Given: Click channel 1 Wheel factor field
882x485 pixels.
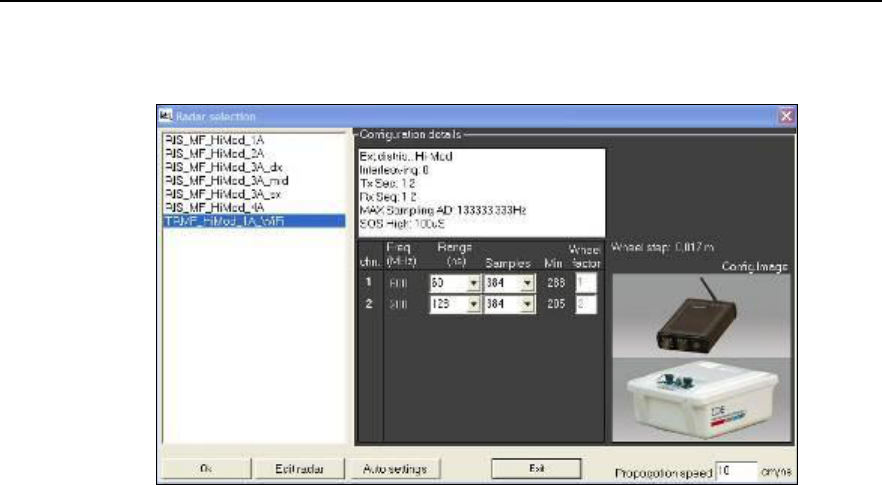Looking at the screenshot, I should 586,283.
